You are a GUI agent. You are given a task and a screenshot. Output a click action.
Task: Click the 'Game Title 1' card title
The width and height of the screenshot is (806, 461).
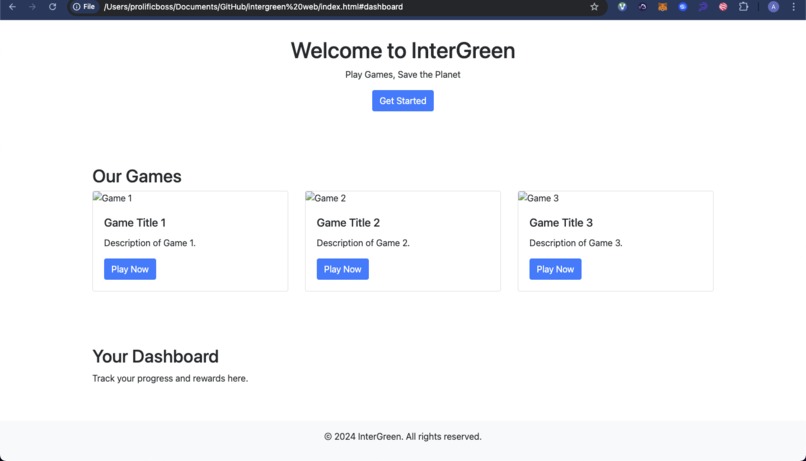(x=135, y=223)
